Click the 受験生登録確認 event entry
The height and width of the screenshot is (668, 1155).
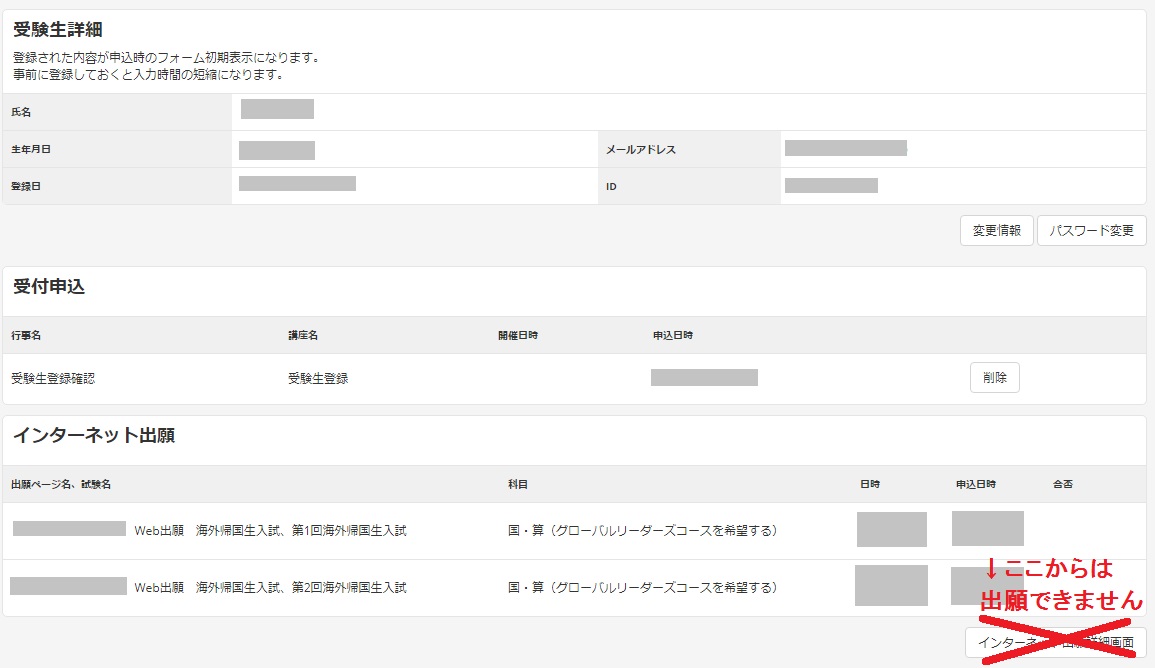tap(53, 379)
